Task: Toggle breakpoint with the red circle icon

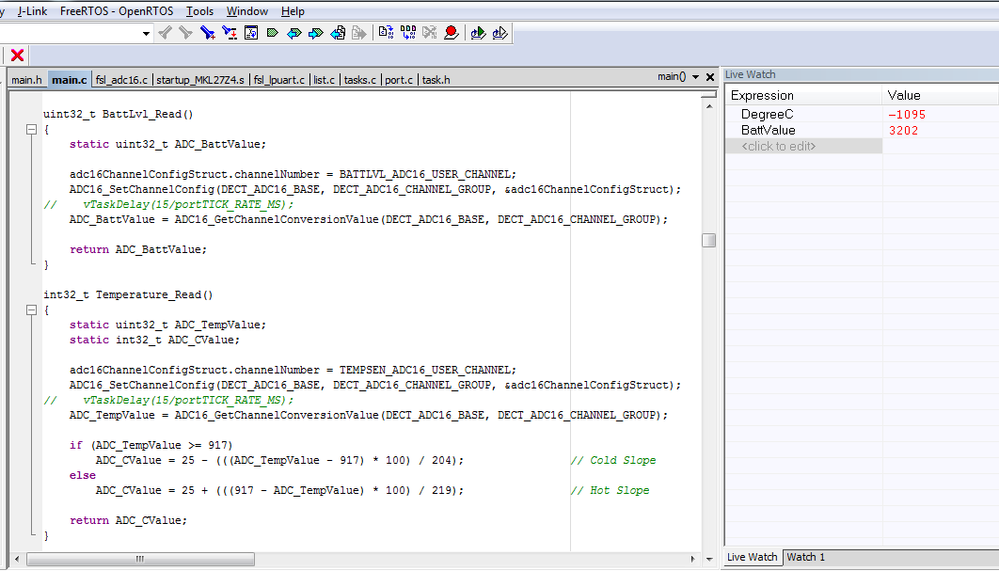Action: click(451, 33)
